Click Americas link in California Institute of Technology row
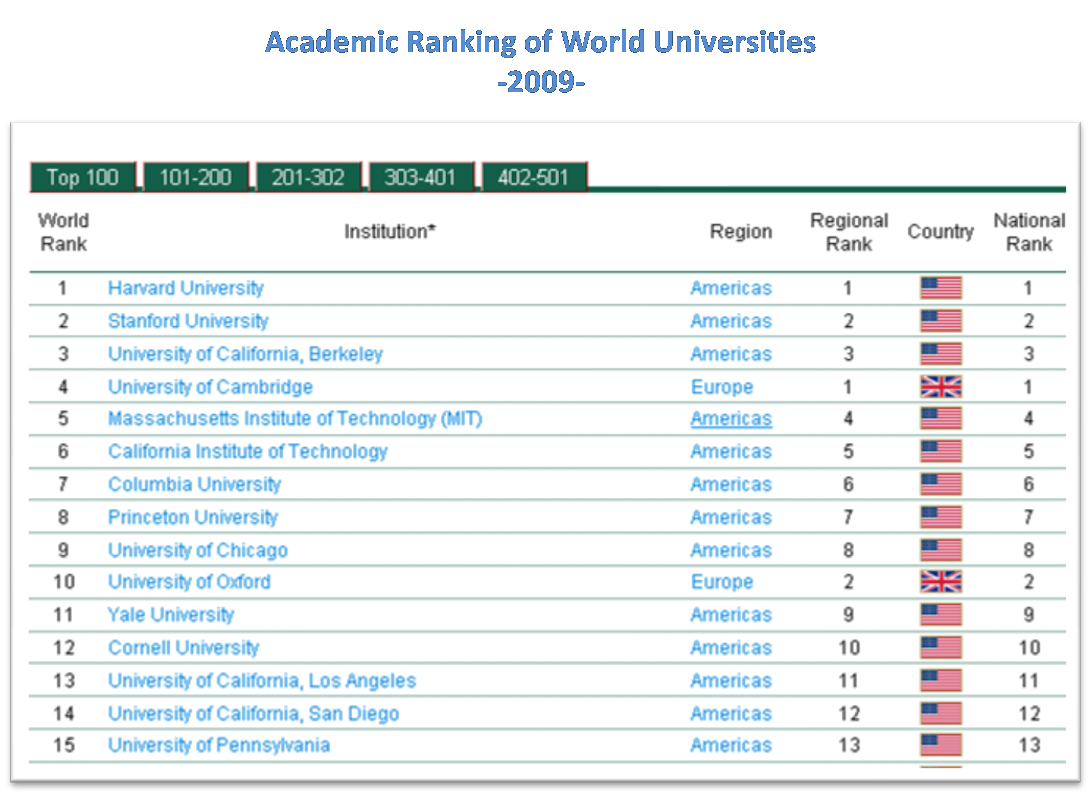This screenshot has height=797, width=1092. click(731, 451)
